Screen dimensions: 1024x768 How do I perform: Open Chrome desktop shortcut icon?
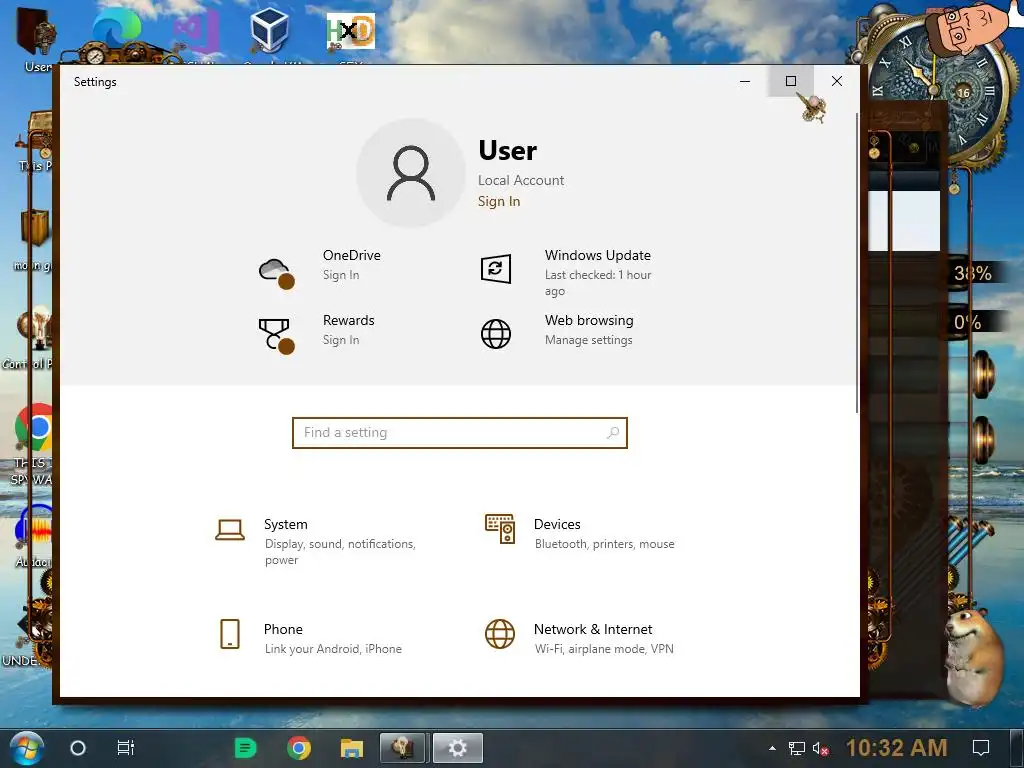tap(34, 427)
